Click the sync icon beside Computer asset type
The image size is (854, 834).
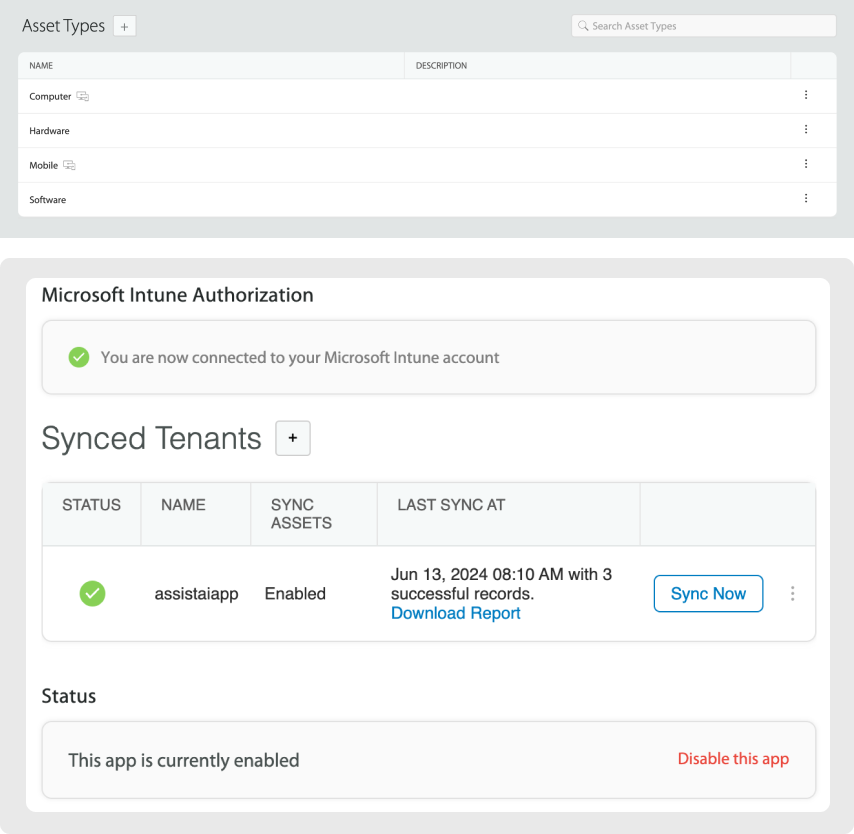coord(81,96)
